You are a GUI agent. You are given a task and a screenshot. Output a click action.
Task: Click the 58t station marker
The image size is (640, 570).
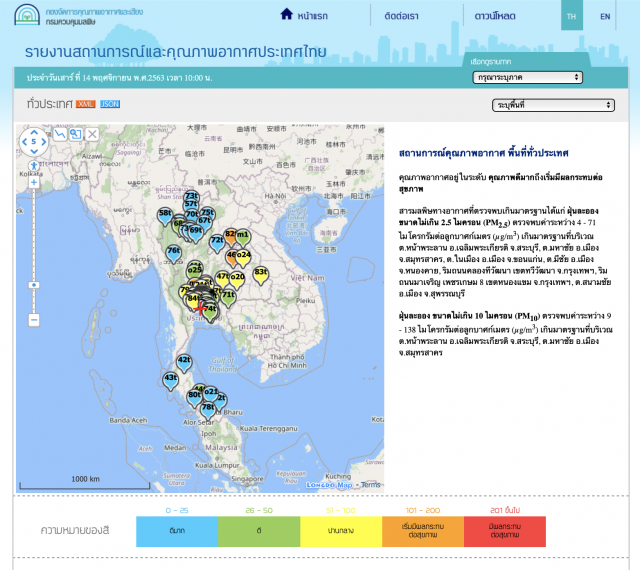click(x=165, y=216)
